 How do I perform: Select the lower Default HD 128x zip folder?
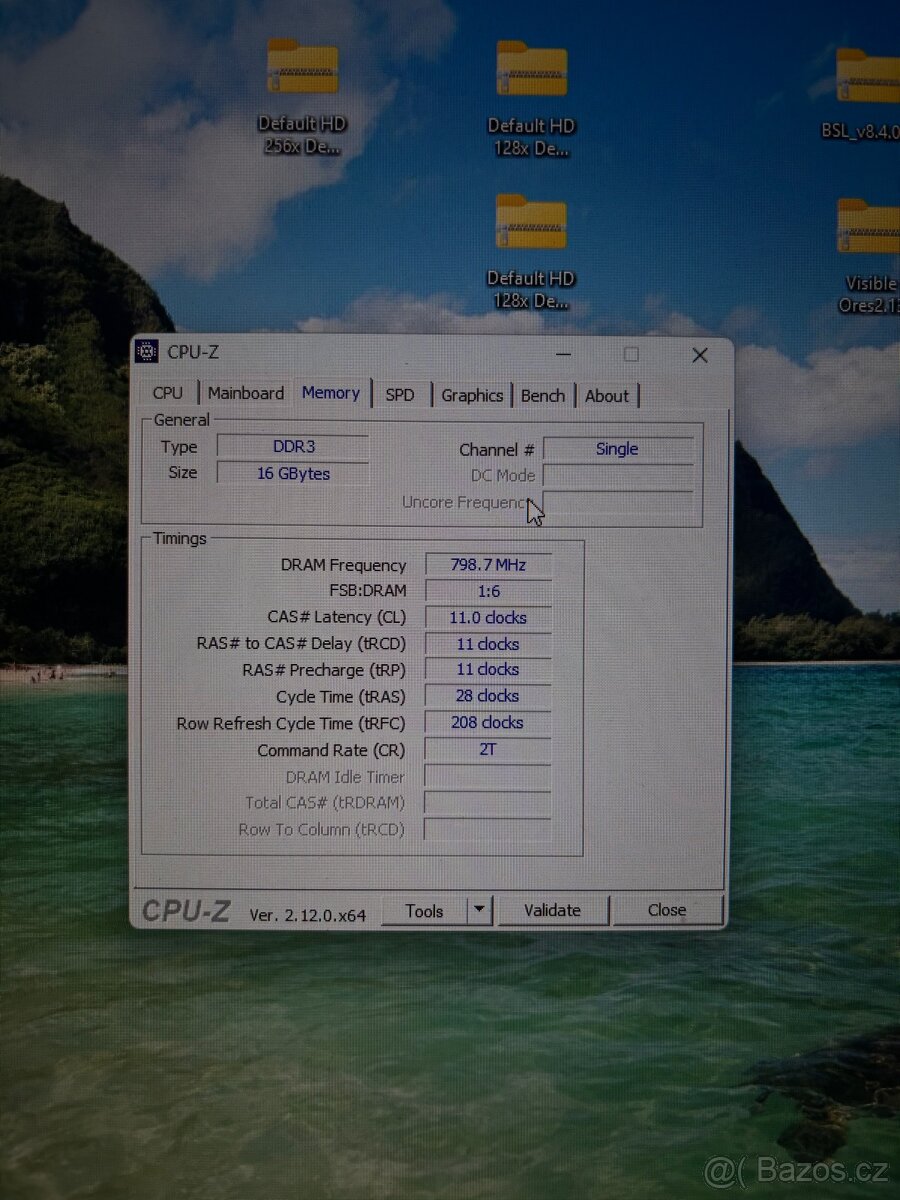pyautogui.click(x=531, y=250)
